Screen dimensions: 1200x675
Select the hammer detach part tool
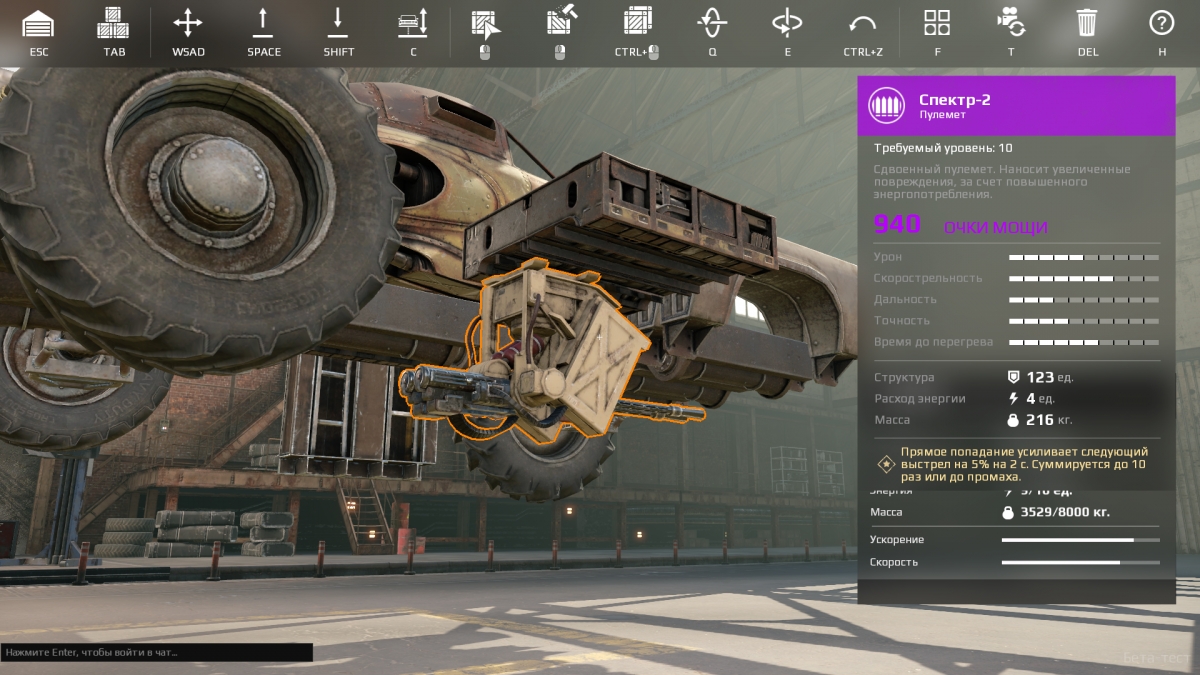point(561,23)
